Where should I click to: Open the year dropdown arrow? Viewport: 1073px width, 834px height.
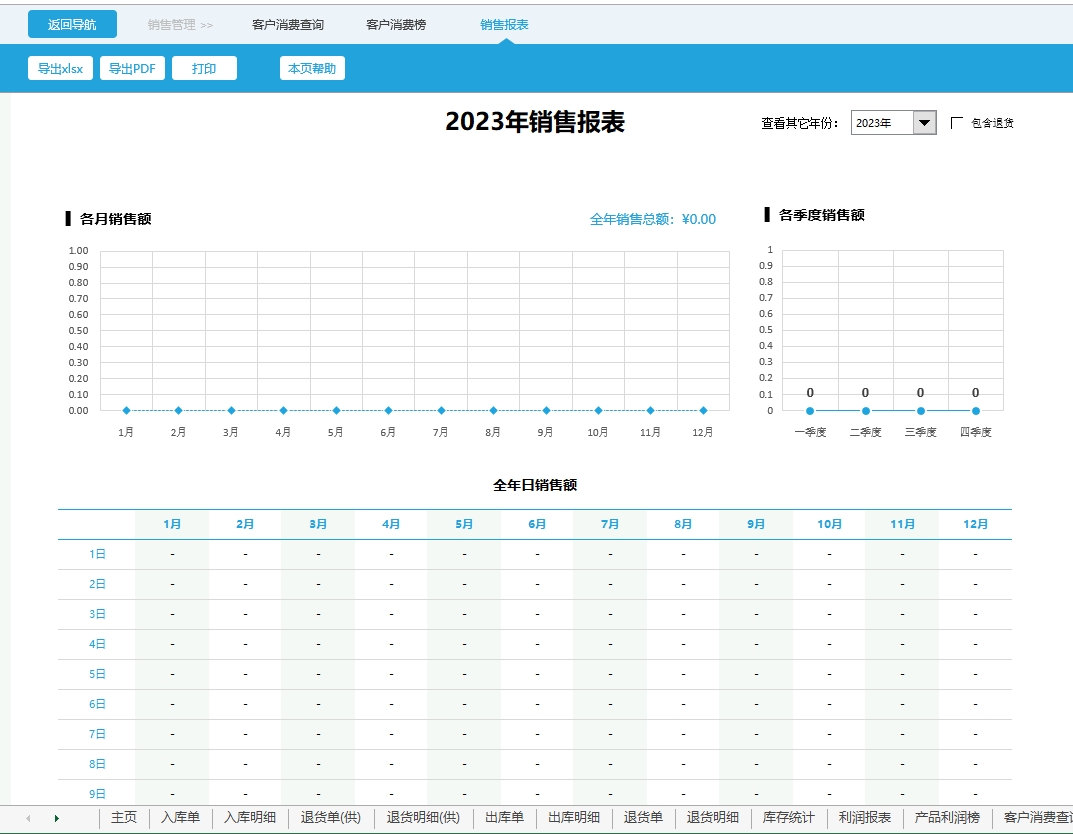pyautogui.click(x=925, y=123)
